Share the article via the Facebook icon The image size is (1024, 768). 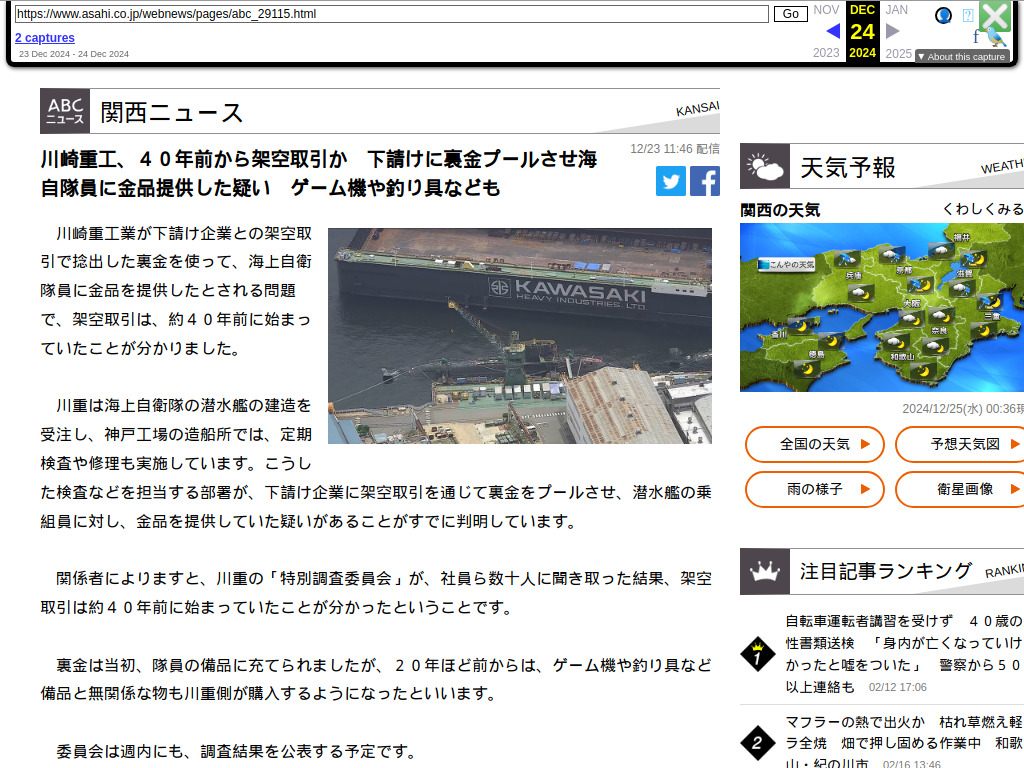tap(704, 181)
